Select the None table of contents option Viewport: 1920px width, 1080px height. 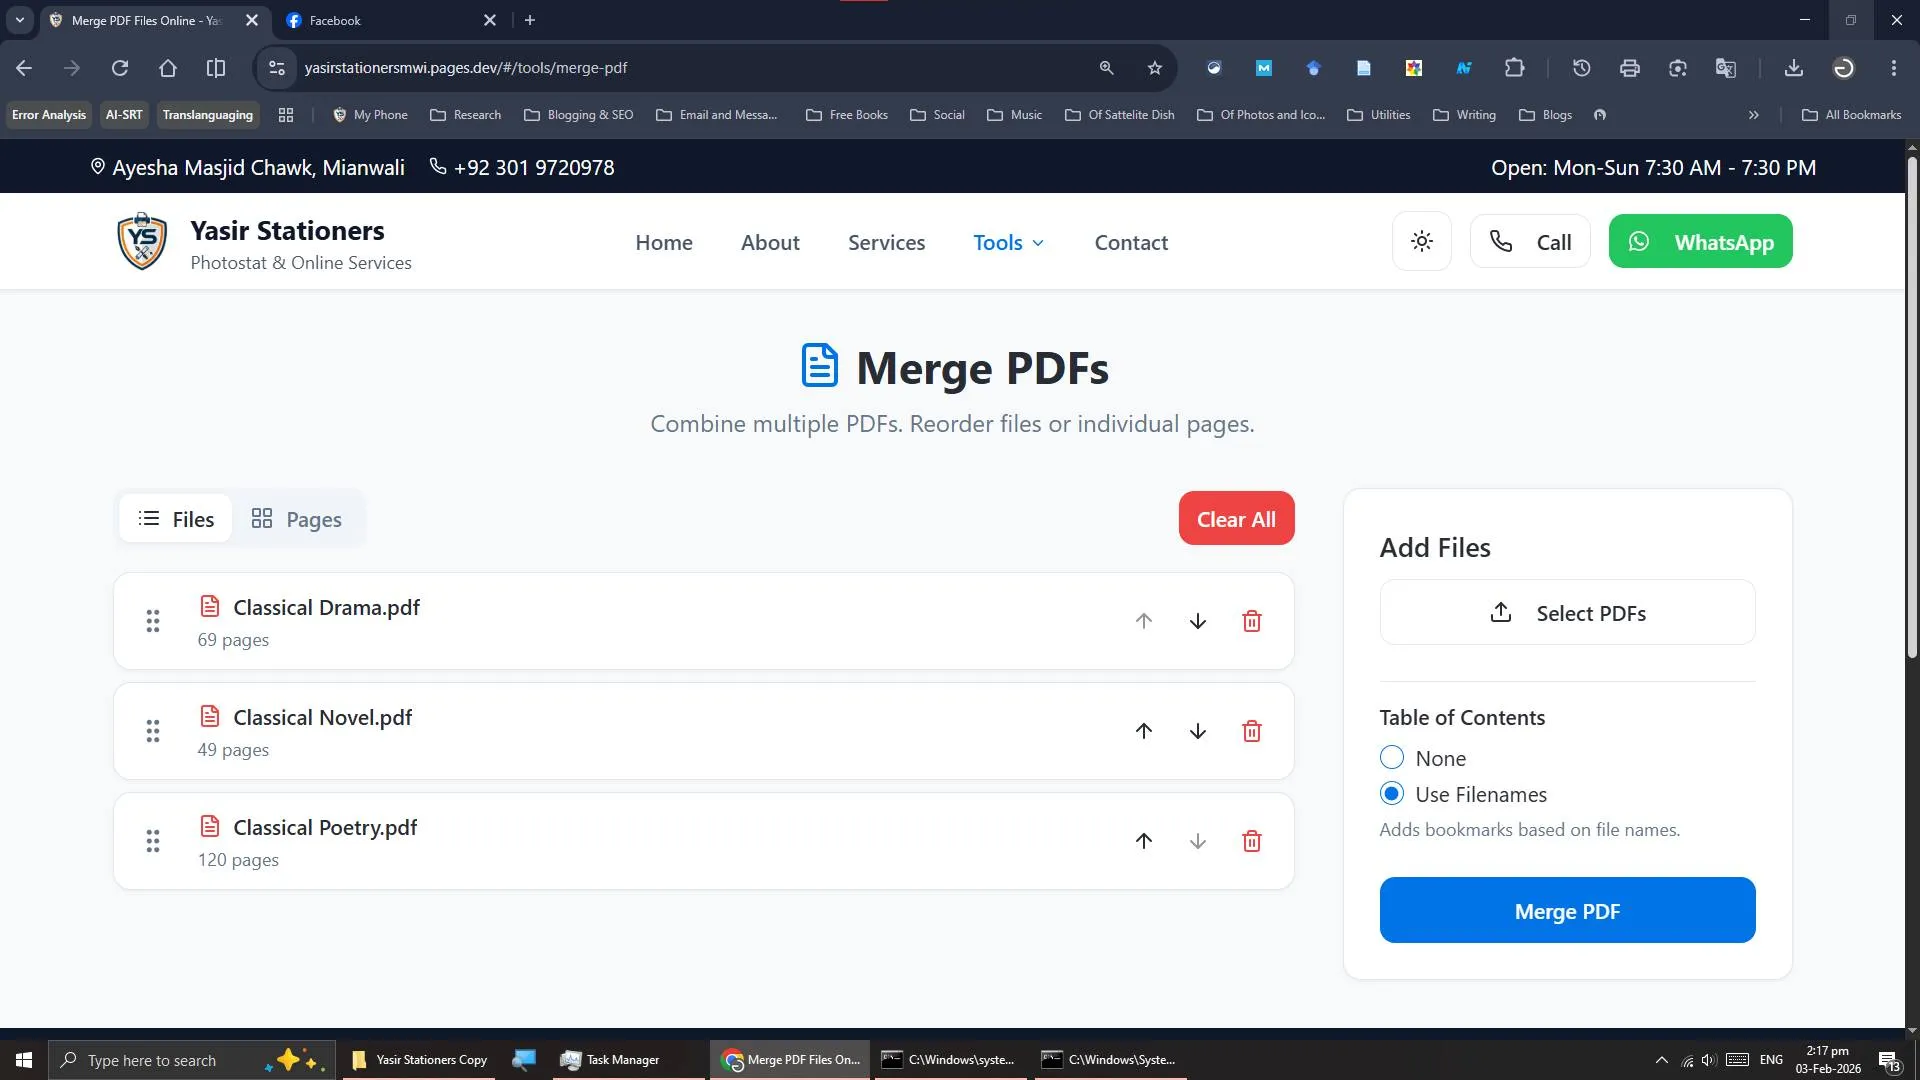(1391, 758)
